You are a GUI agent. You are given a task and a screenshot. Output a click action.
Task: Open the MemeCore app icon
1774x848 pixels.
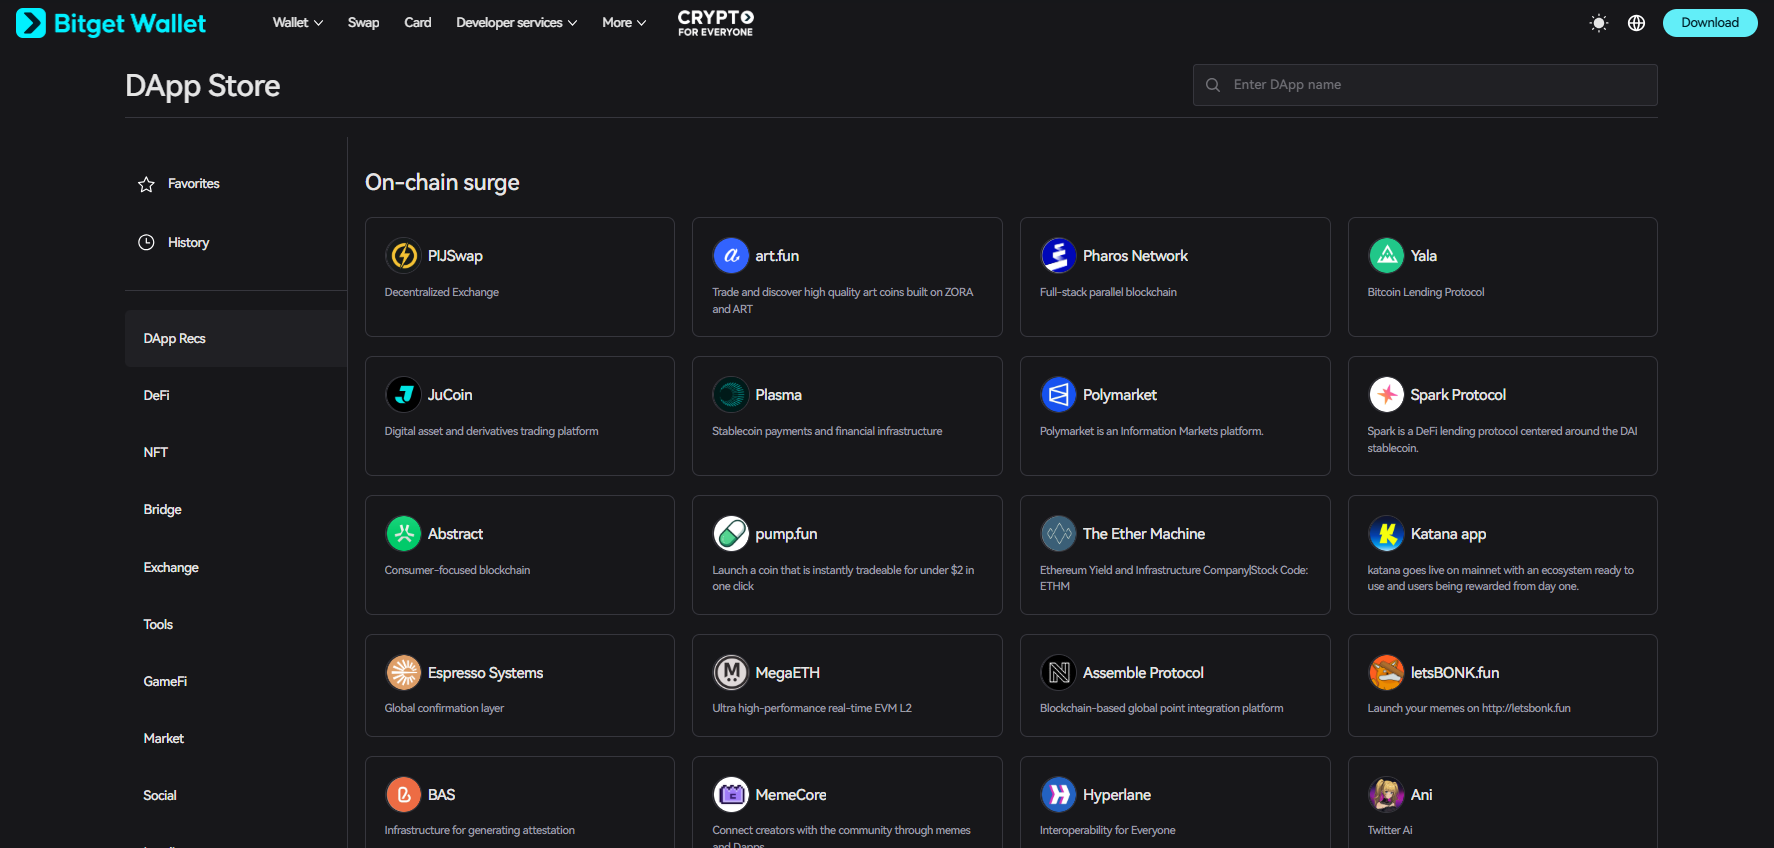tap(731, 795)
